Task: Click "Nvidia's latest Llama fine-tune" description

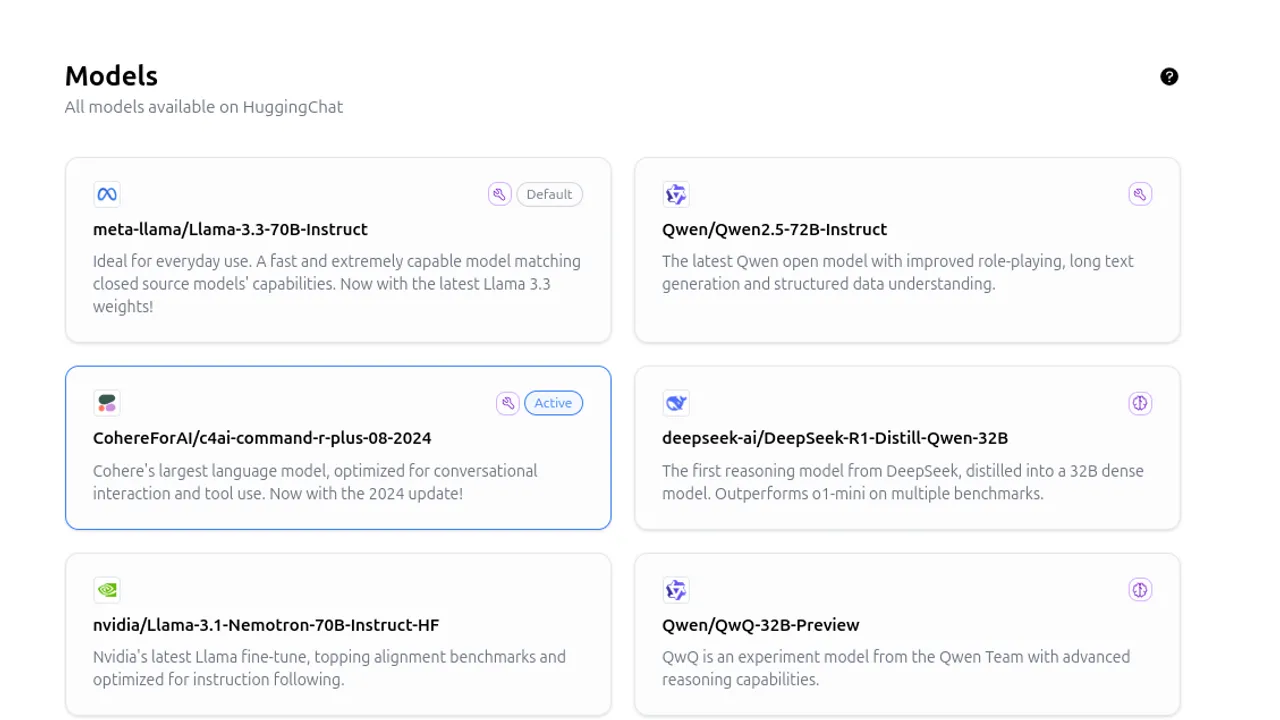Action: pos(329,668)
